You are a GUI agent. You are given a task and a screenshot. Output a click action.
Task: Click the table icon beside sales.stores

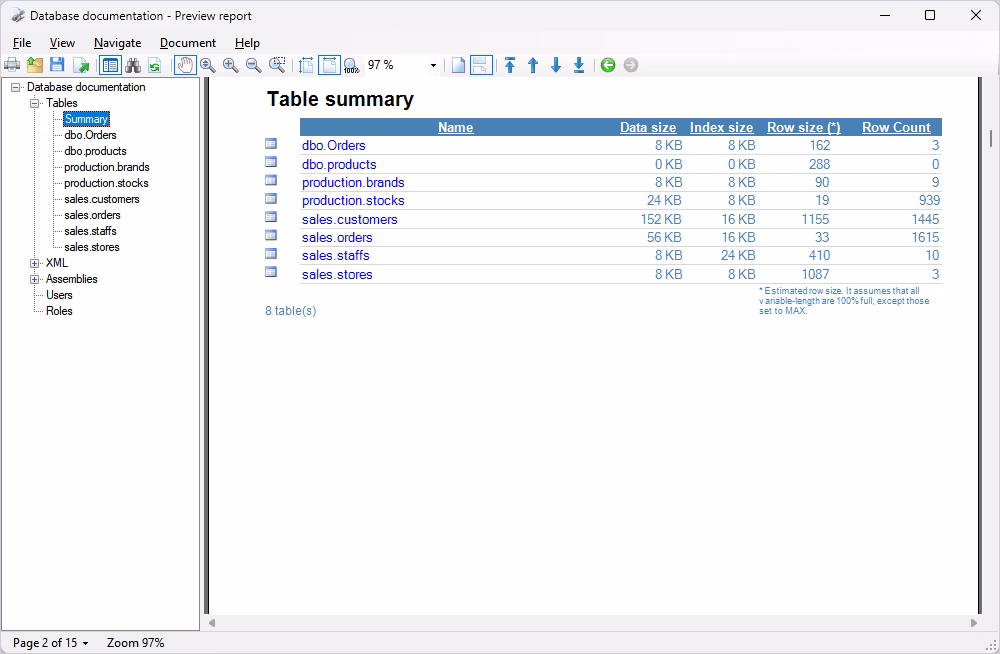tap(271, 272)
